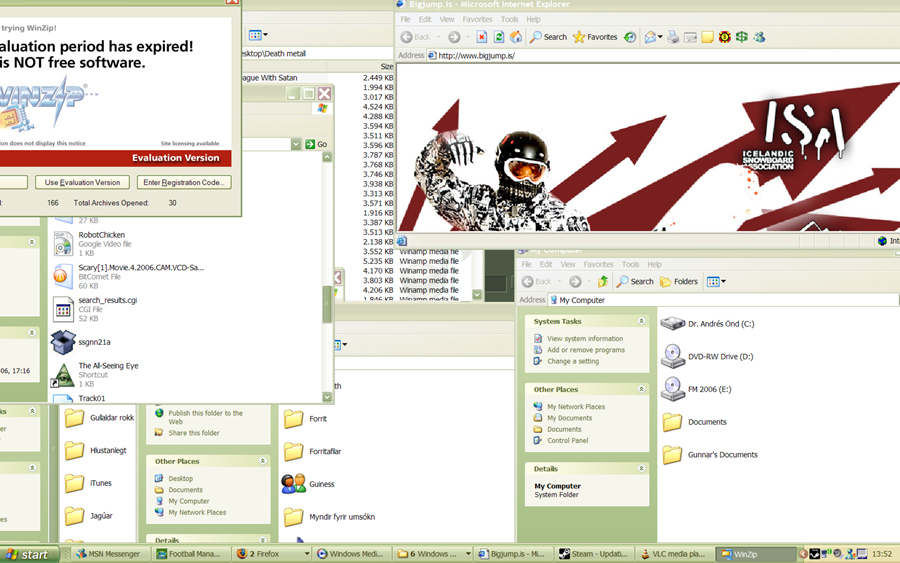
Task: Click Enter Registration Code in WinZip
Action: 184,183
